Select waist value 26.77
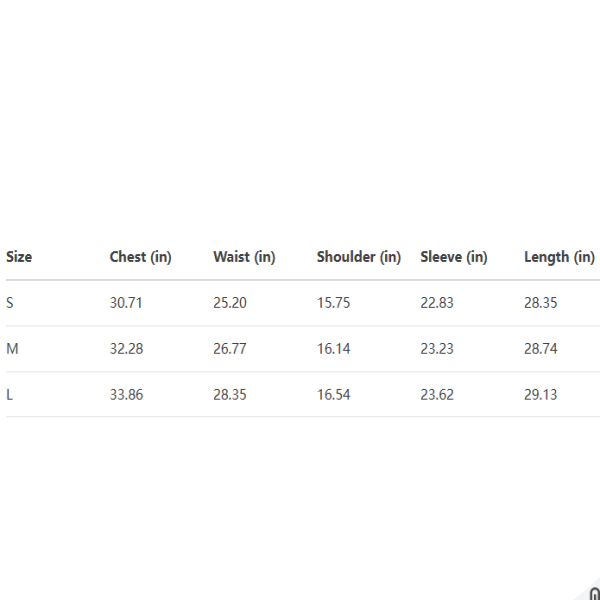Image resolution: width=600 pixels, height=600 pixels. coord(230,349)
